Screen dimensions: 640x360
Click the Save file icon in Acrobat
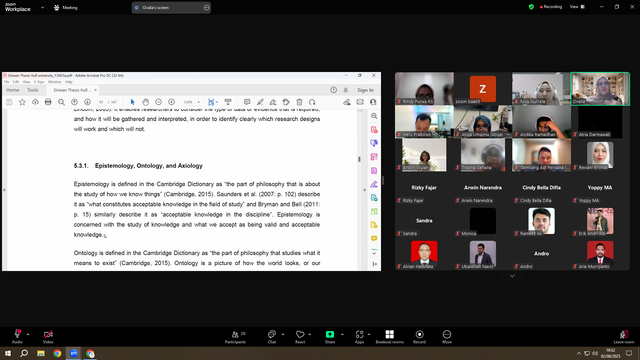point(9,102)
